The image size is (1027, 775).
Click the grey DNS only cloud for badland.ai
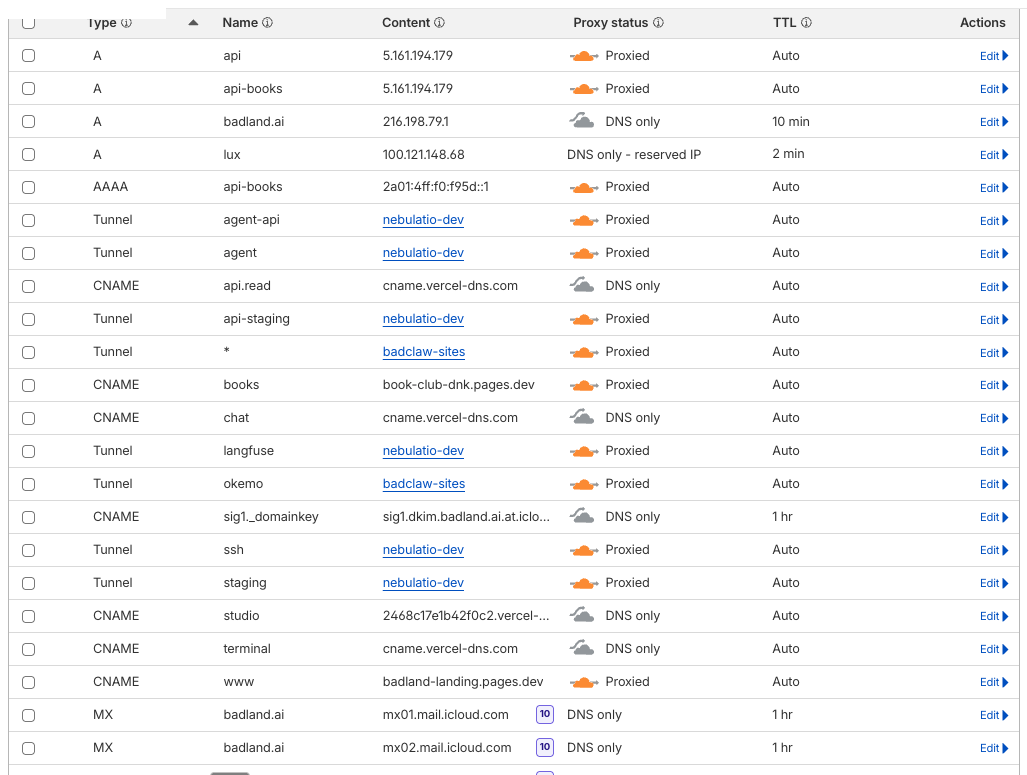584,121
